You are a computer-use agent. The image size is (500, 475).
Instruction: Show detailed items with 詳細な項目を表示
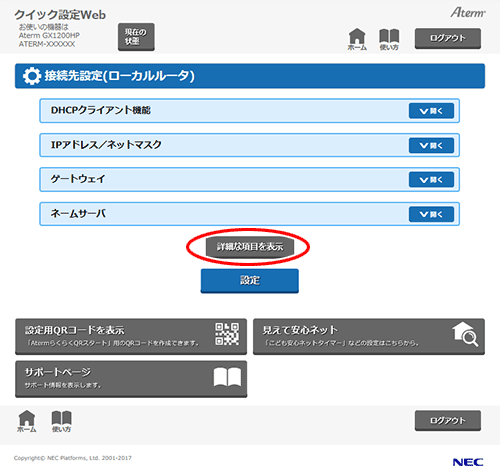coord(250,247)
